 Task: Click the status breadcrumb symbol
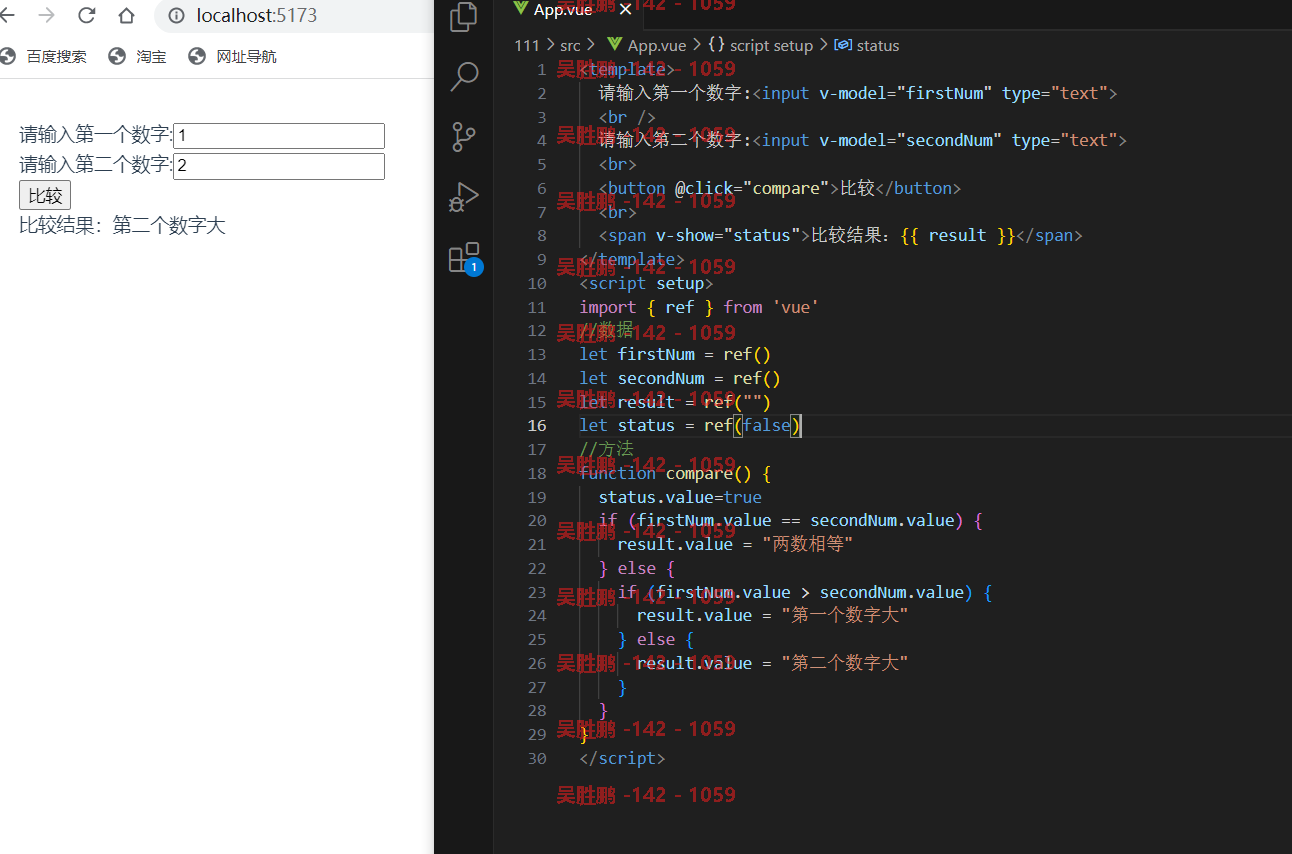[x=867, y=46]
